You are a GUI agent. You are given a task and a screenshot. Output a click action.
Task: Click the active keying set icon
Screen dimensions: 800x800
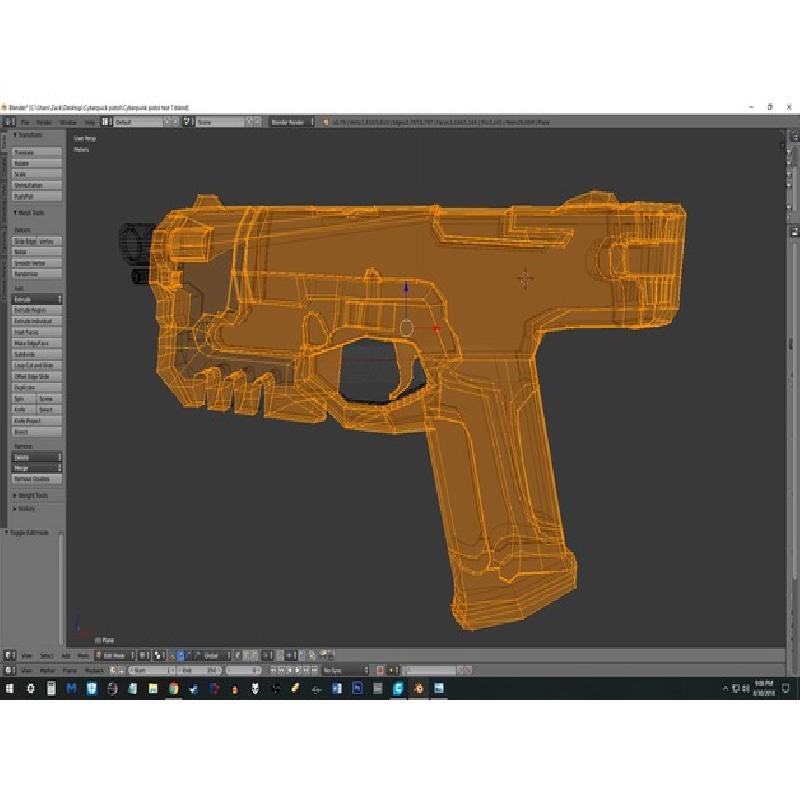pos(392,670)
